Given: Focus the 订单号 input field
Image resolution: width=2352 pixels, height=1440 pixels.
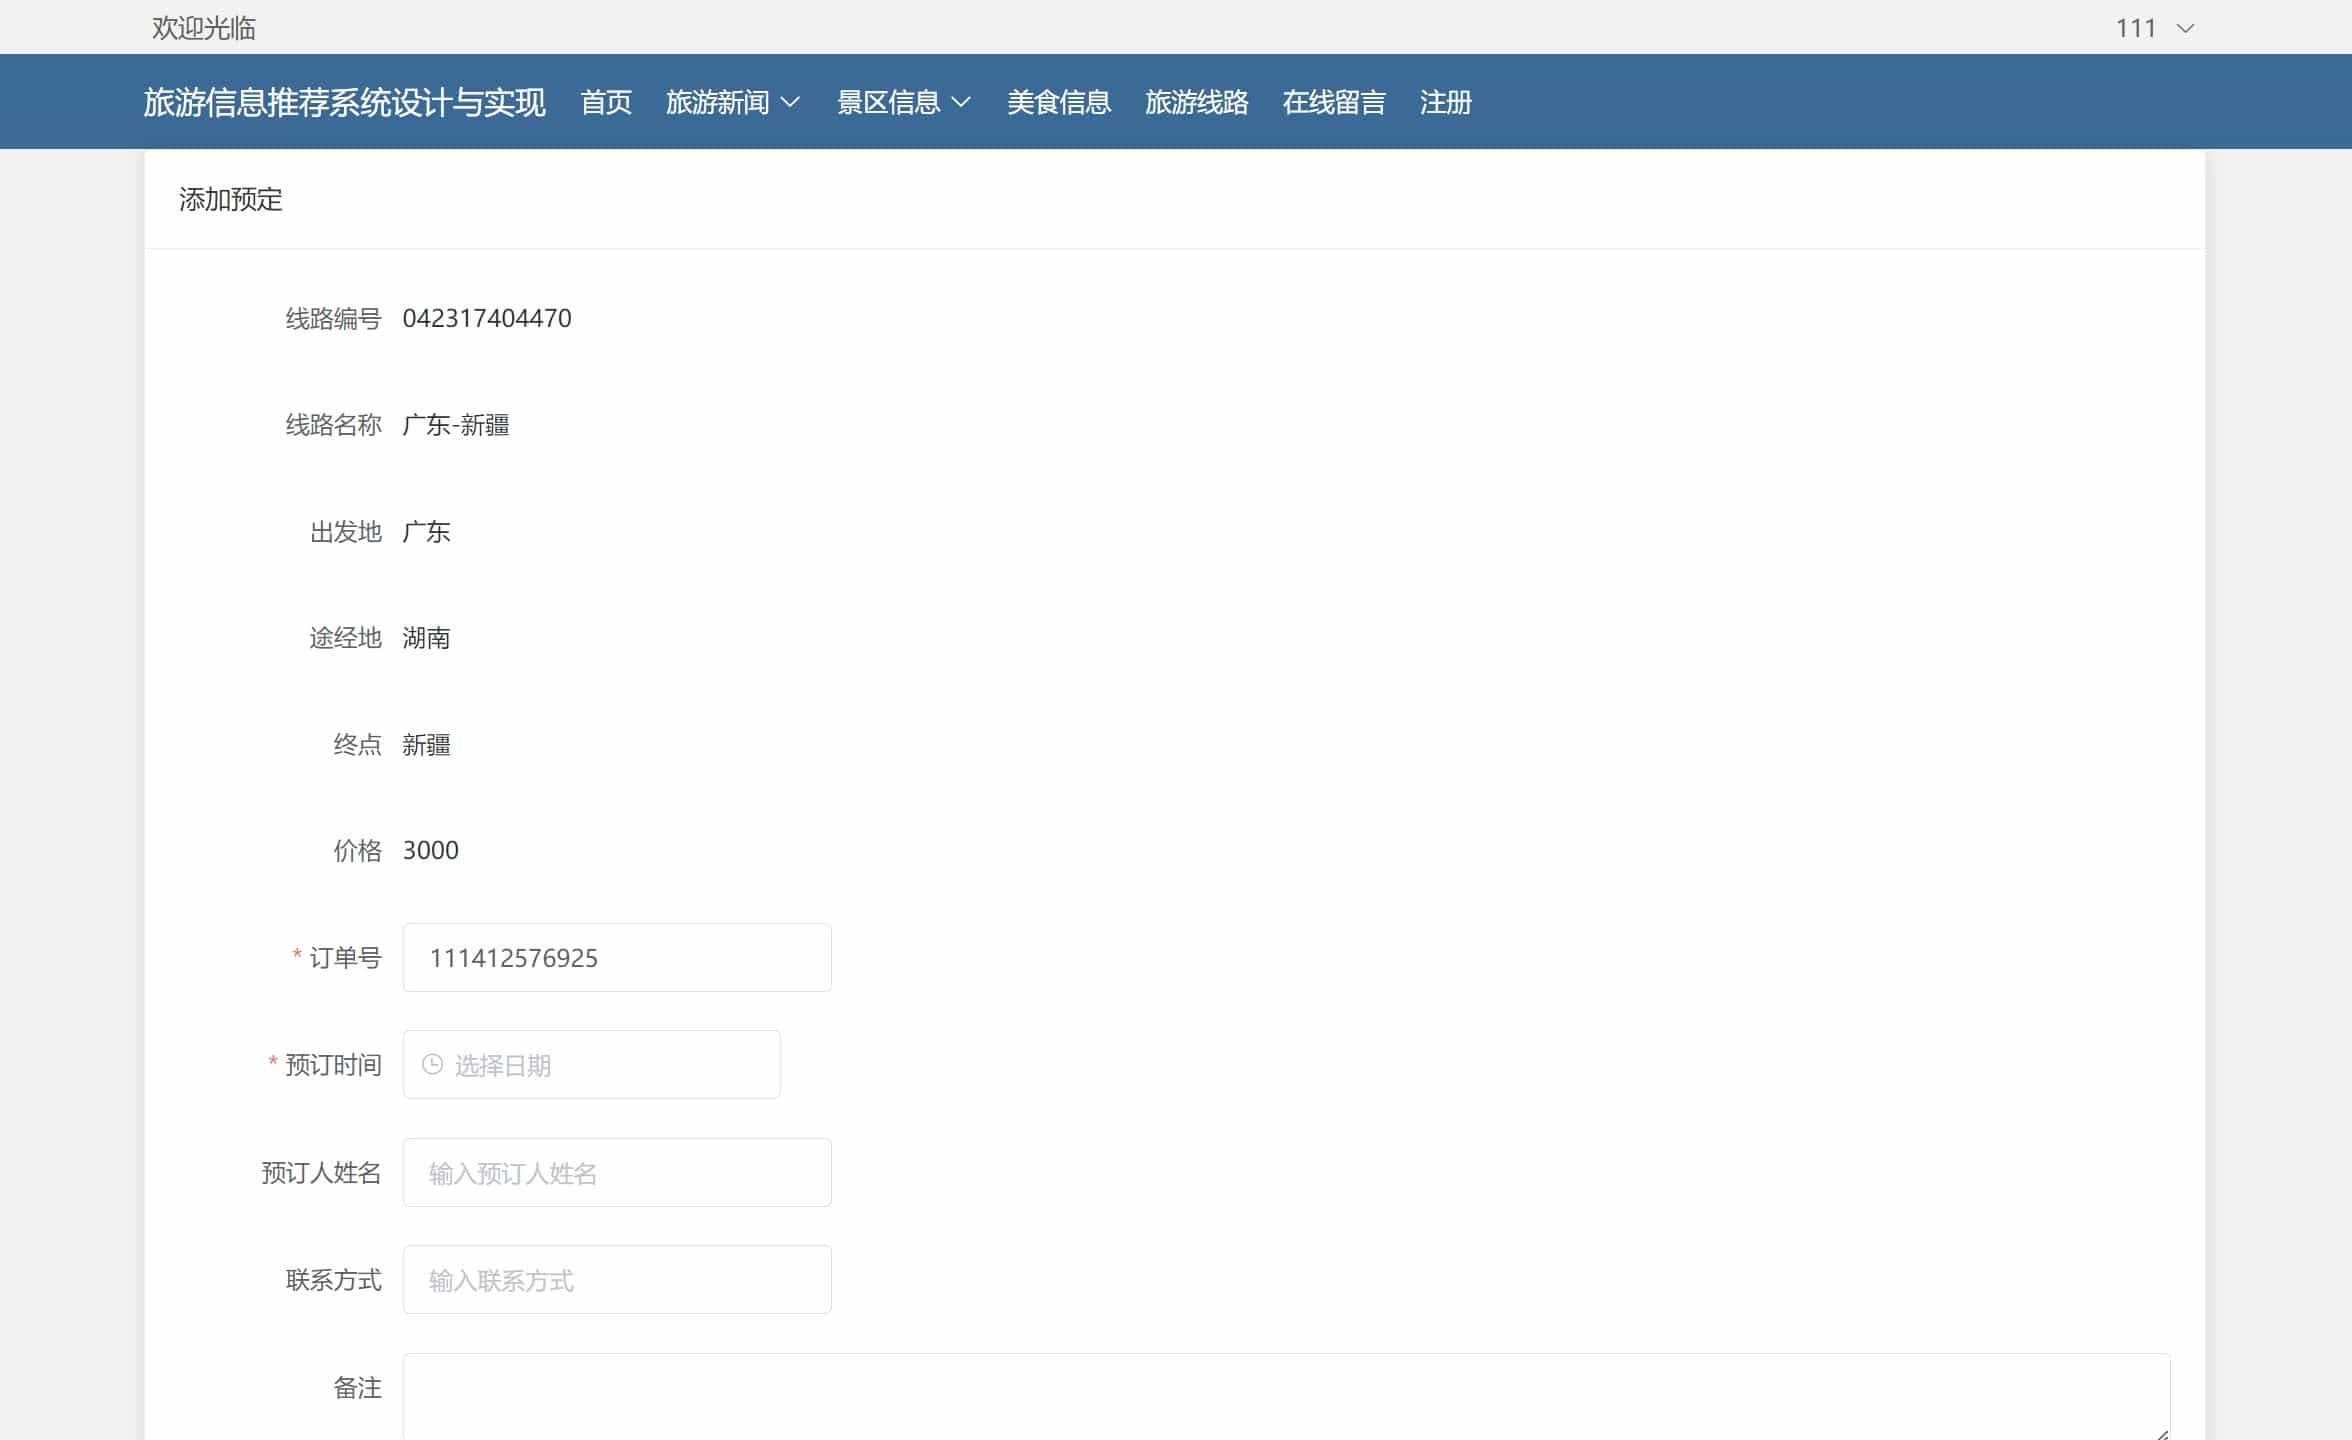Looking at the screenshot, I should click(x=617, y=957).
